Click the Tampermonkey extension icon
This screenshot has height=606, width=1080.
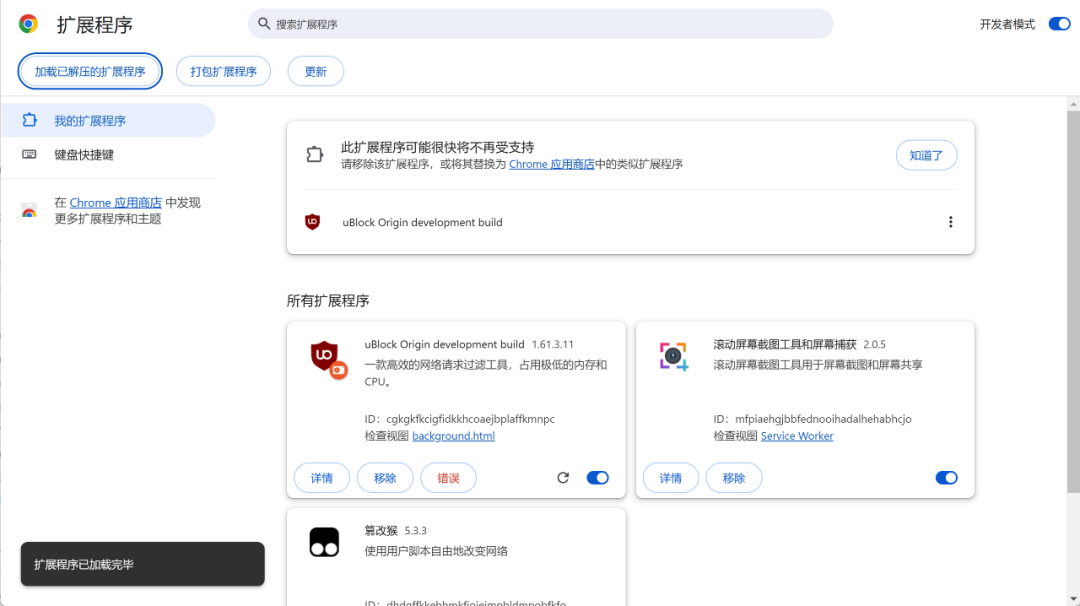click(x=324, y=542)
